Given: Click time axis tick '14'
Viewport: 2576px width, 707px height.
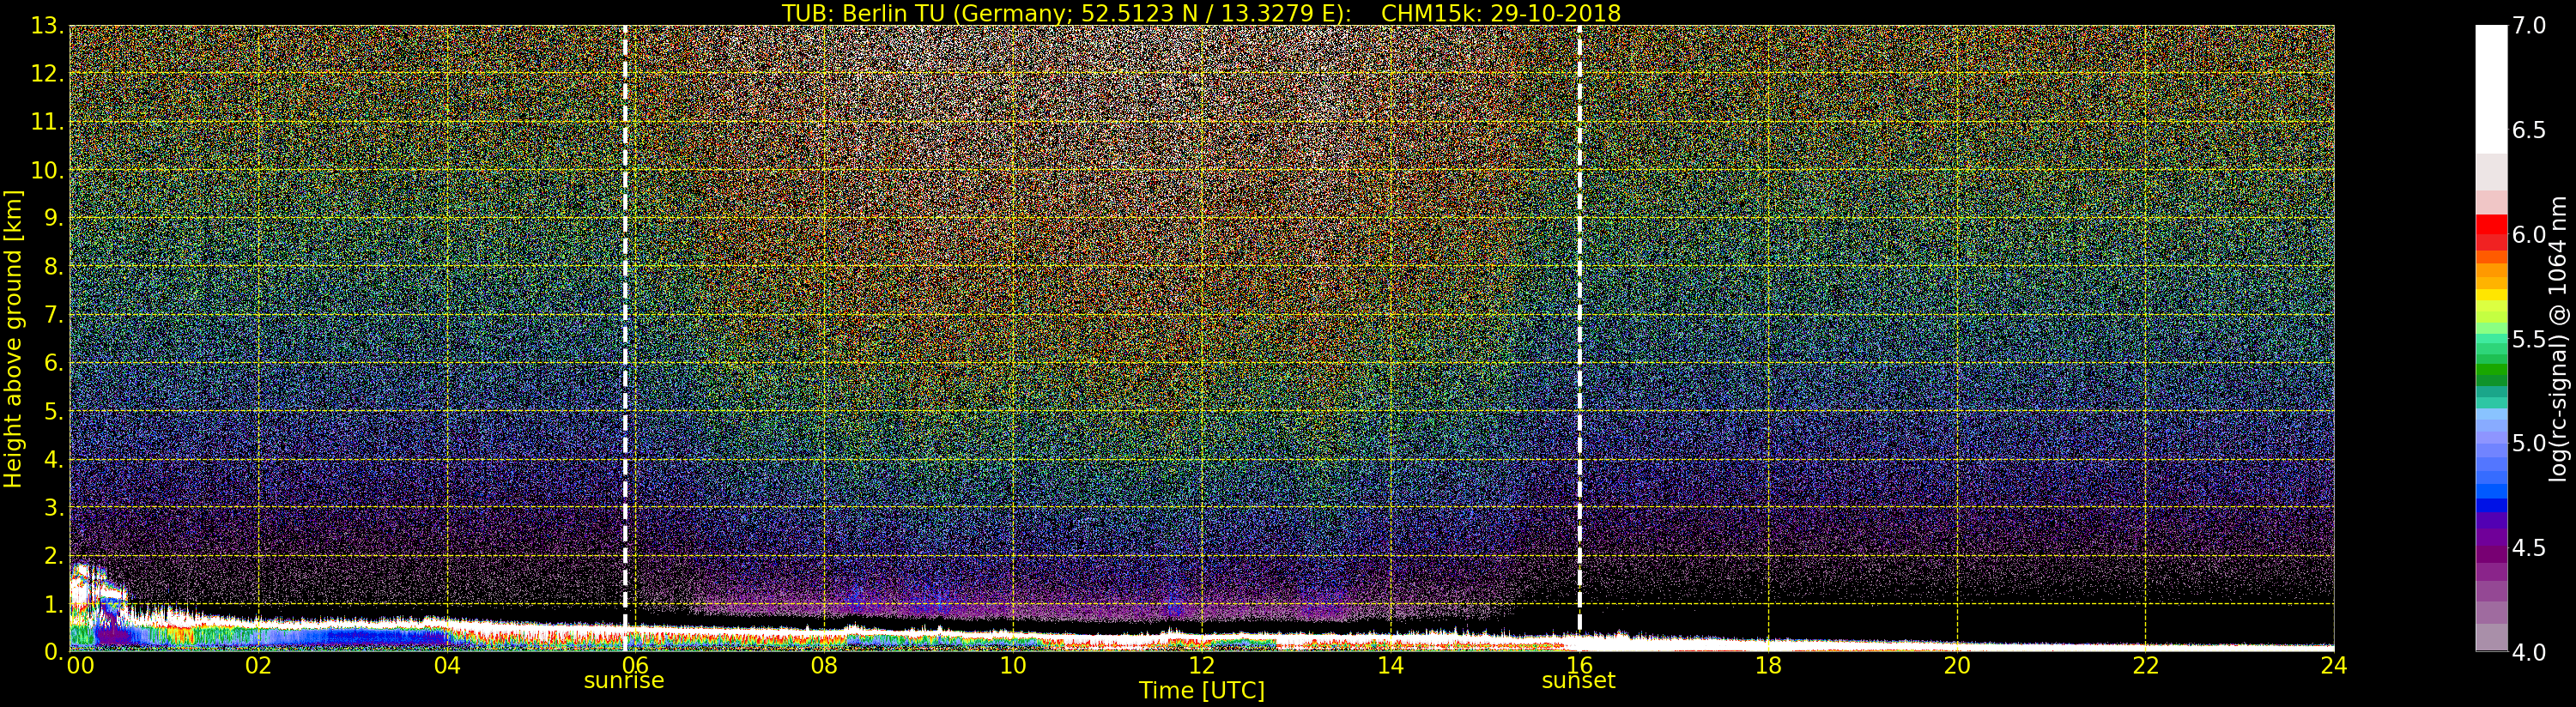Looking at the screenshot, I should point(1390,665).
